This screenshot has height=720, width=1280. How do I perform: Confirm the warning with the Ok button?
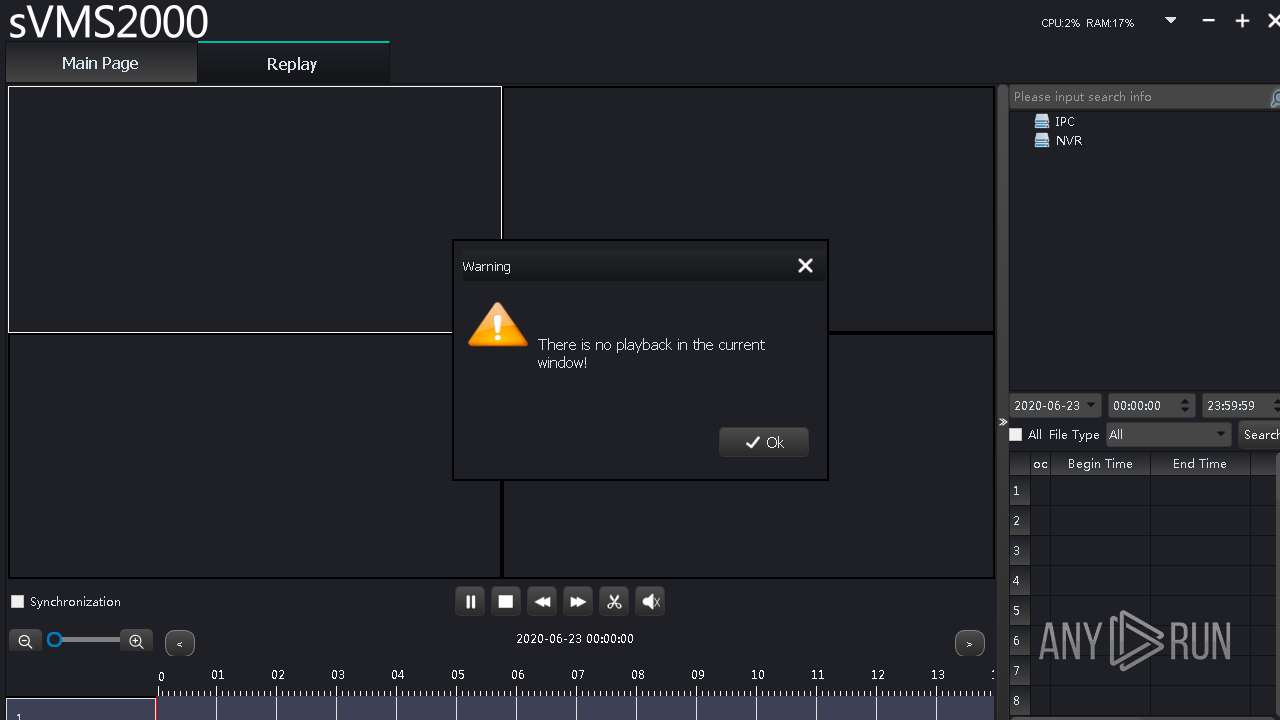(764, 442)
